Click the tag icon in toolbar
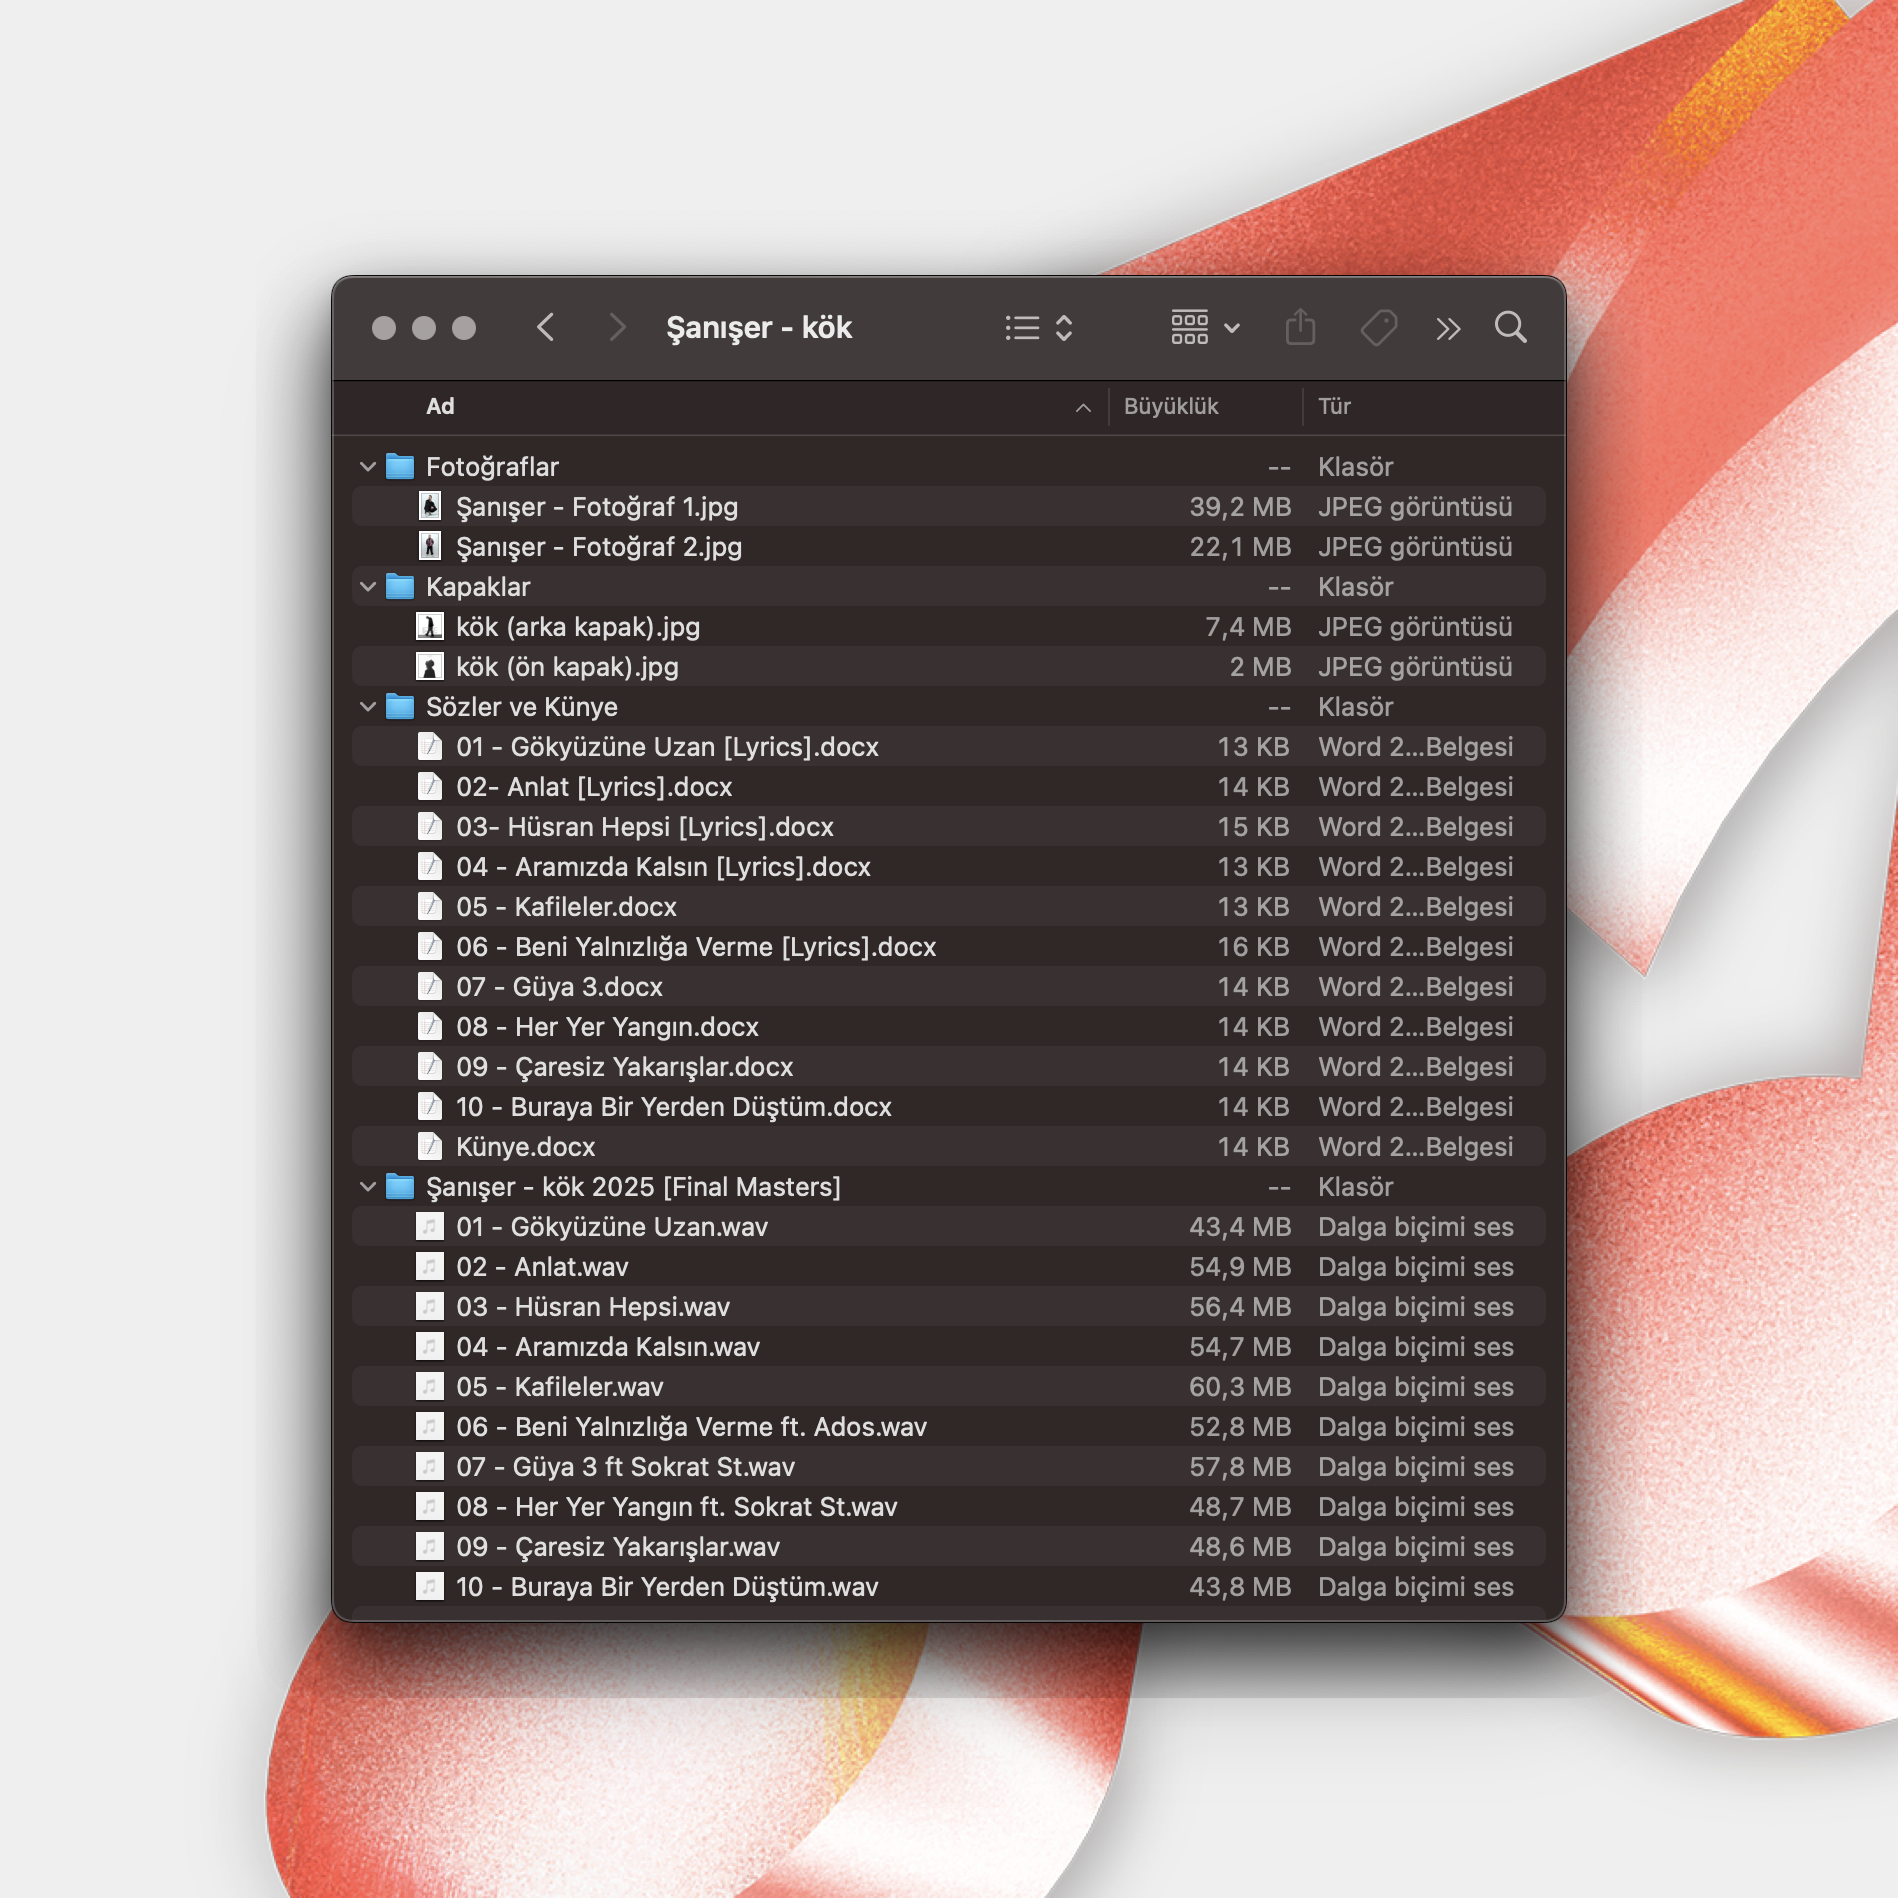Image resolution: width=1898 pixels, height=1898 pixels. (1378, 328)
